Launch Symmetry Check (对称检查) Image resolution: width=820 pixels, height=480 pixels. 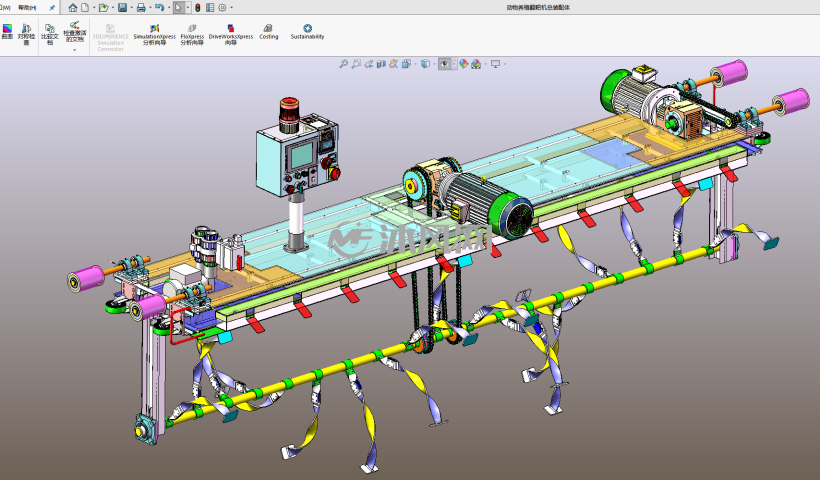click(x=26, y=33)
